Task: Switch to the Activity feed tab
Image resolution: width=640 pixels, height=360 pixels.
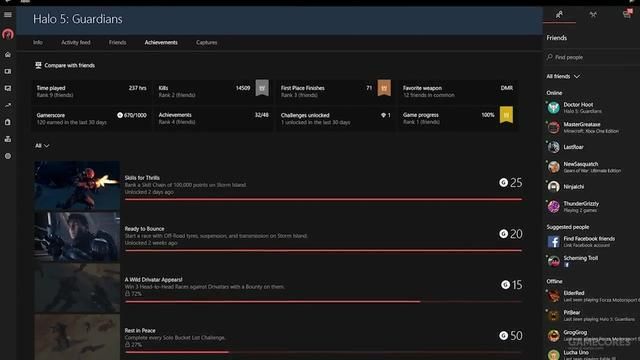Action: pos(76,42)
